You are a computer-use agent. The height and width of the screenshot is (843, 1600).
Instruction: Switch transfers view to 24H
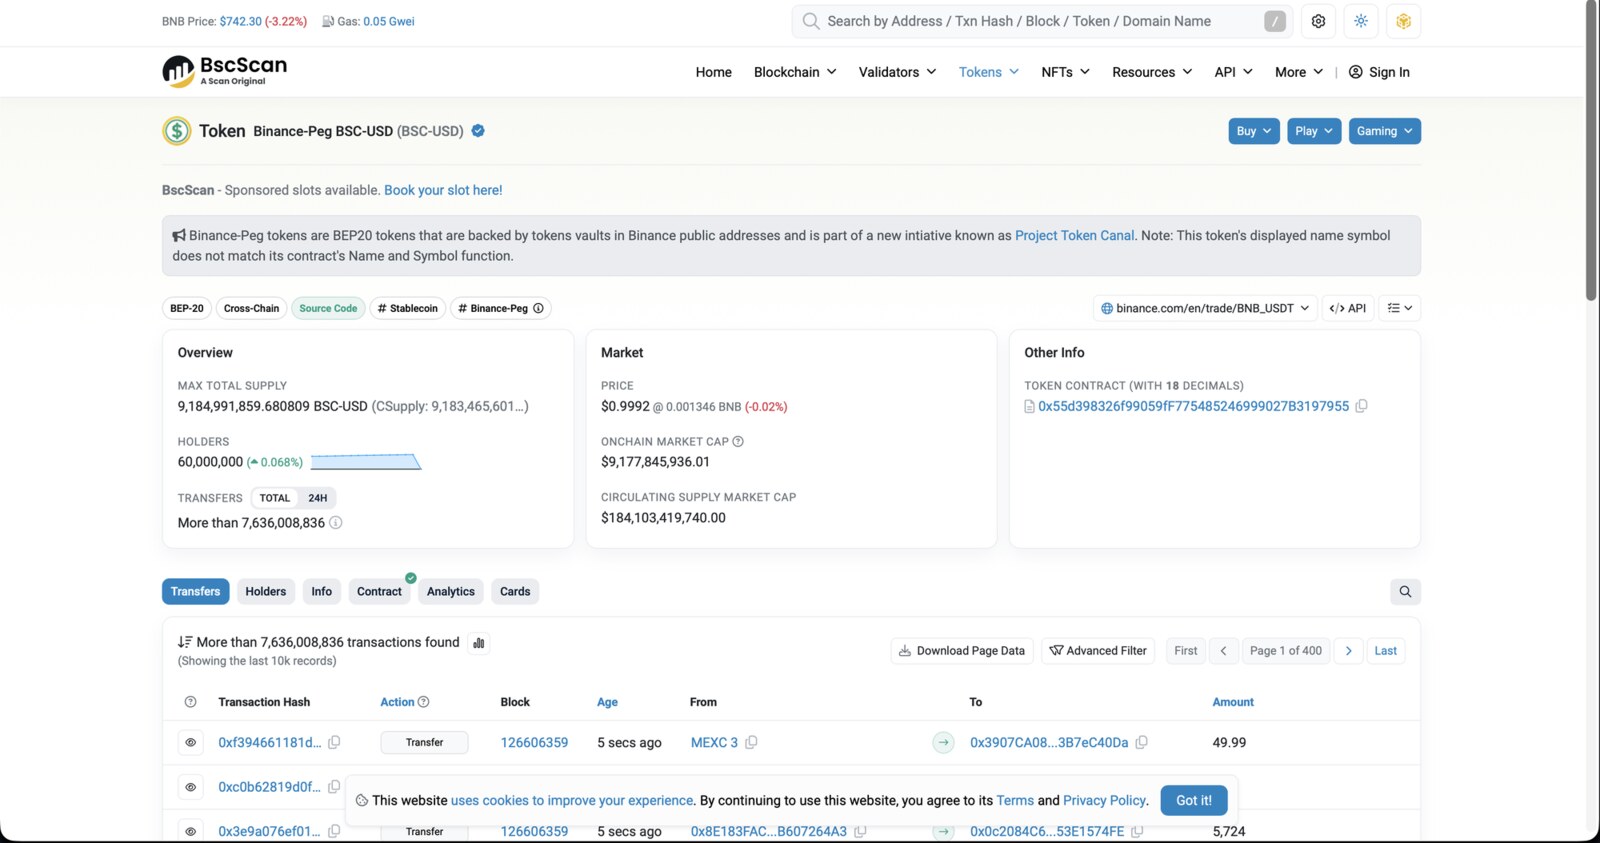click(318, 498)
